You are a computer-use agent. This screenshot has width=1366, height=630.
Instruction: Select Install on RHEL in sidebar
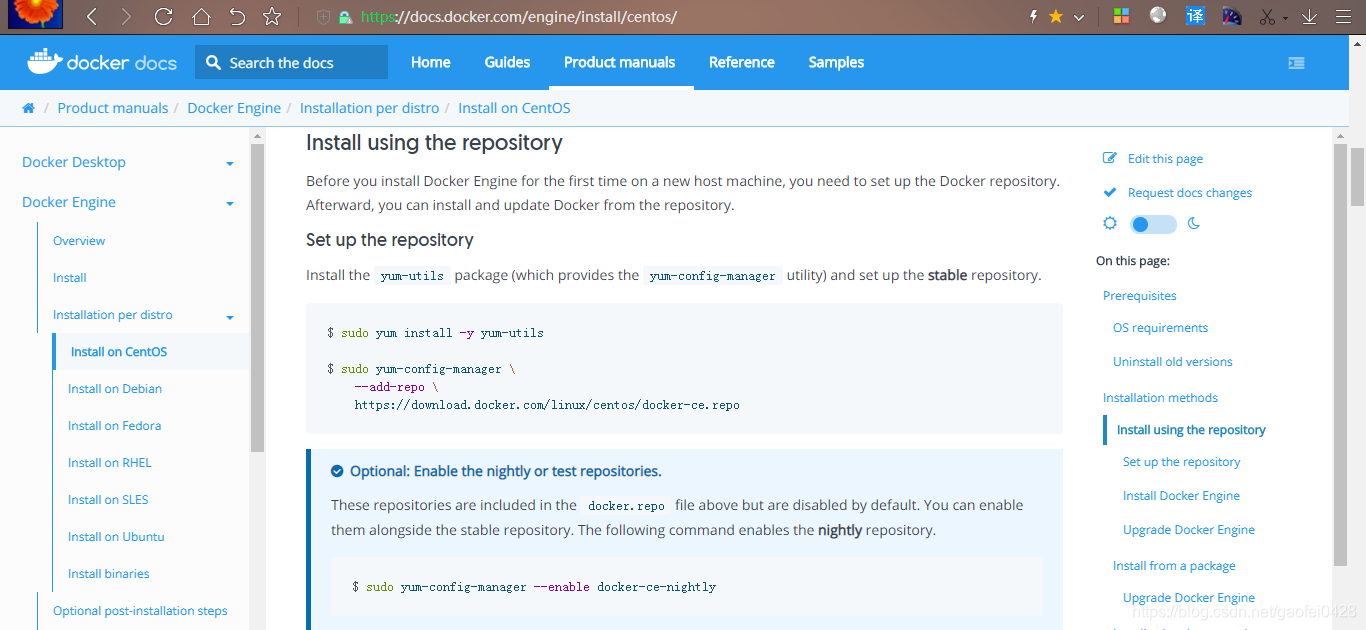pyautogui.click(x=110, y=463)
